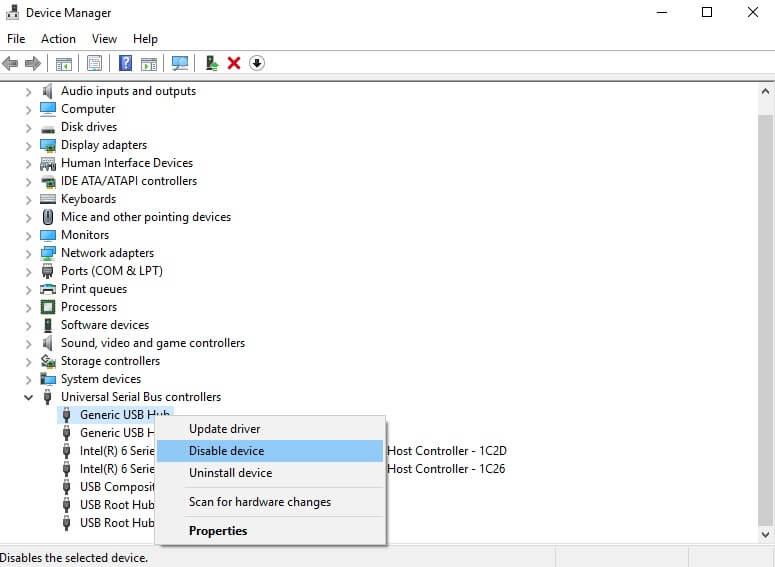Click the IDE ATA/ATAPI controllers icon
The width and height of the screenshot is (775, 567).
(x=48, y=181)
